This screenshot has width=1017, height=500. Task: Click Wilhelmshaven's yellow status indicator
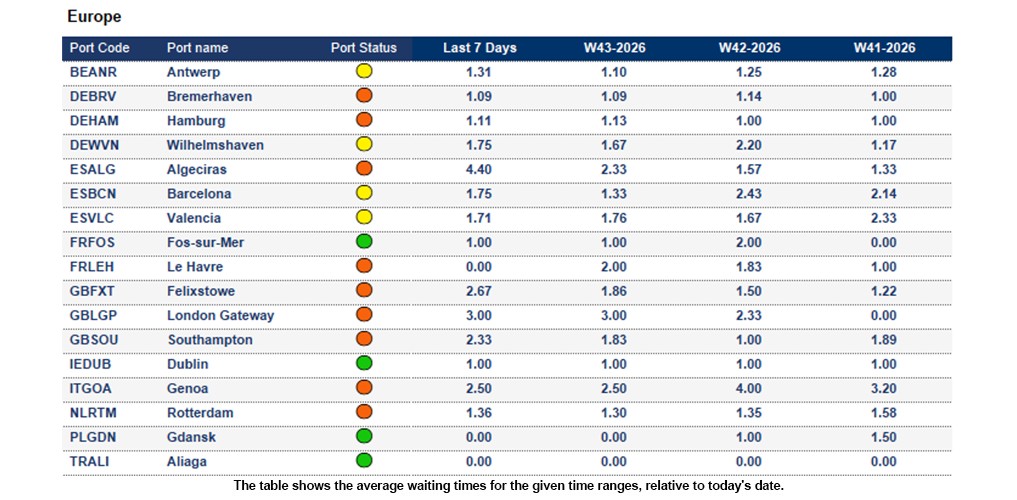tap(364, 144)
